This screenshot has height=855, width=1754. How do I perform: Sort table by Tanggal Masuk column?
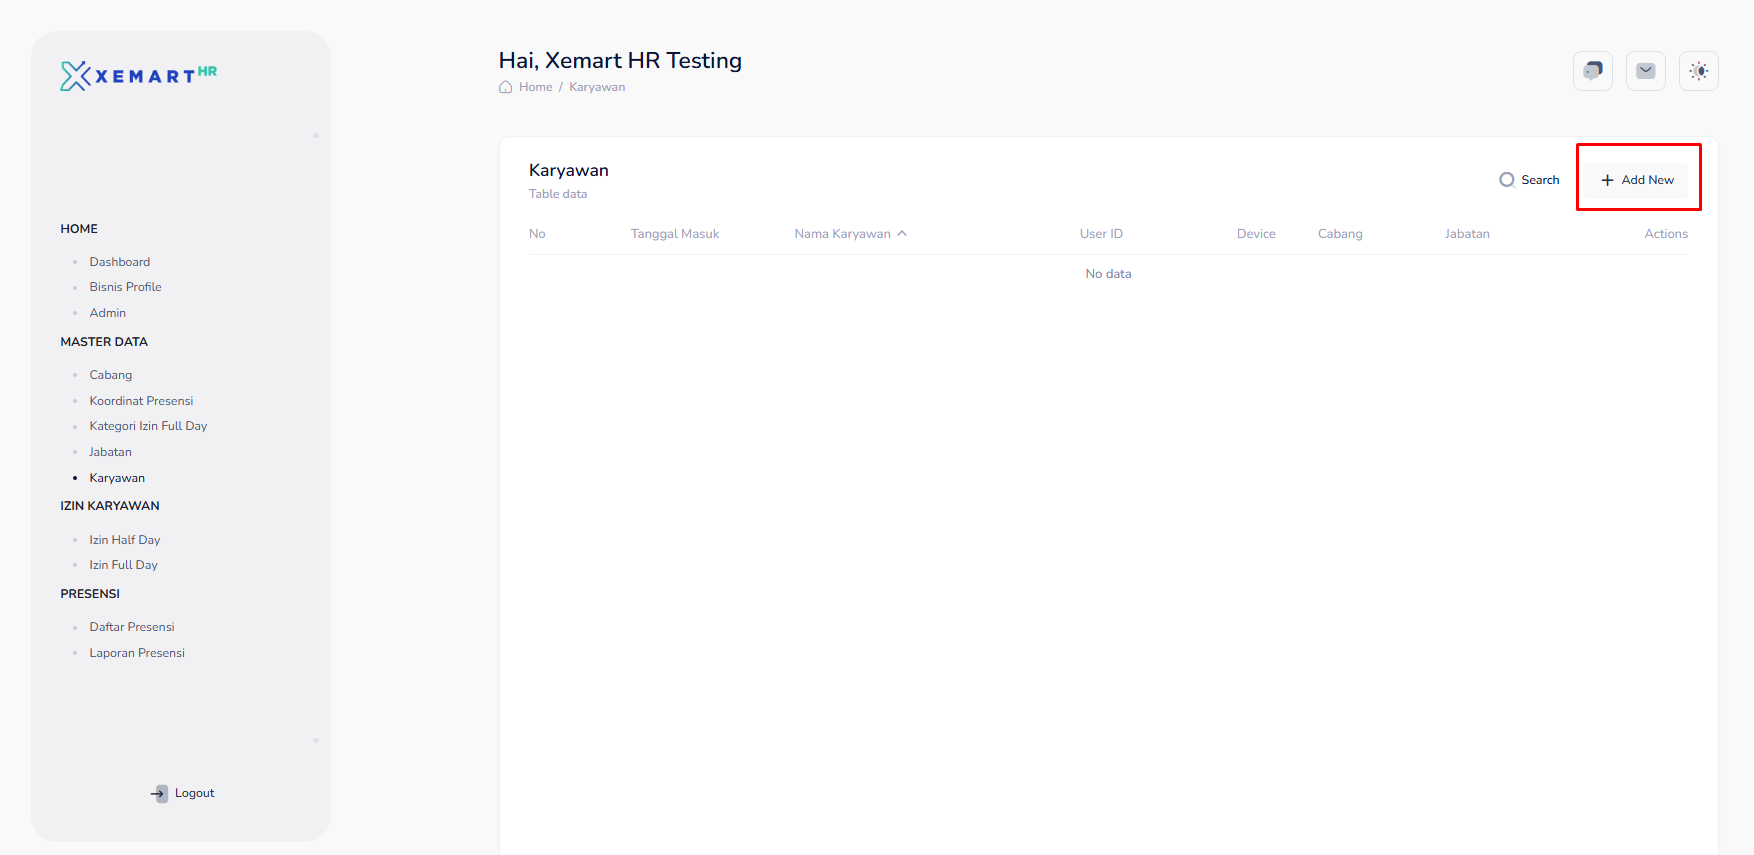coord(674,234)
